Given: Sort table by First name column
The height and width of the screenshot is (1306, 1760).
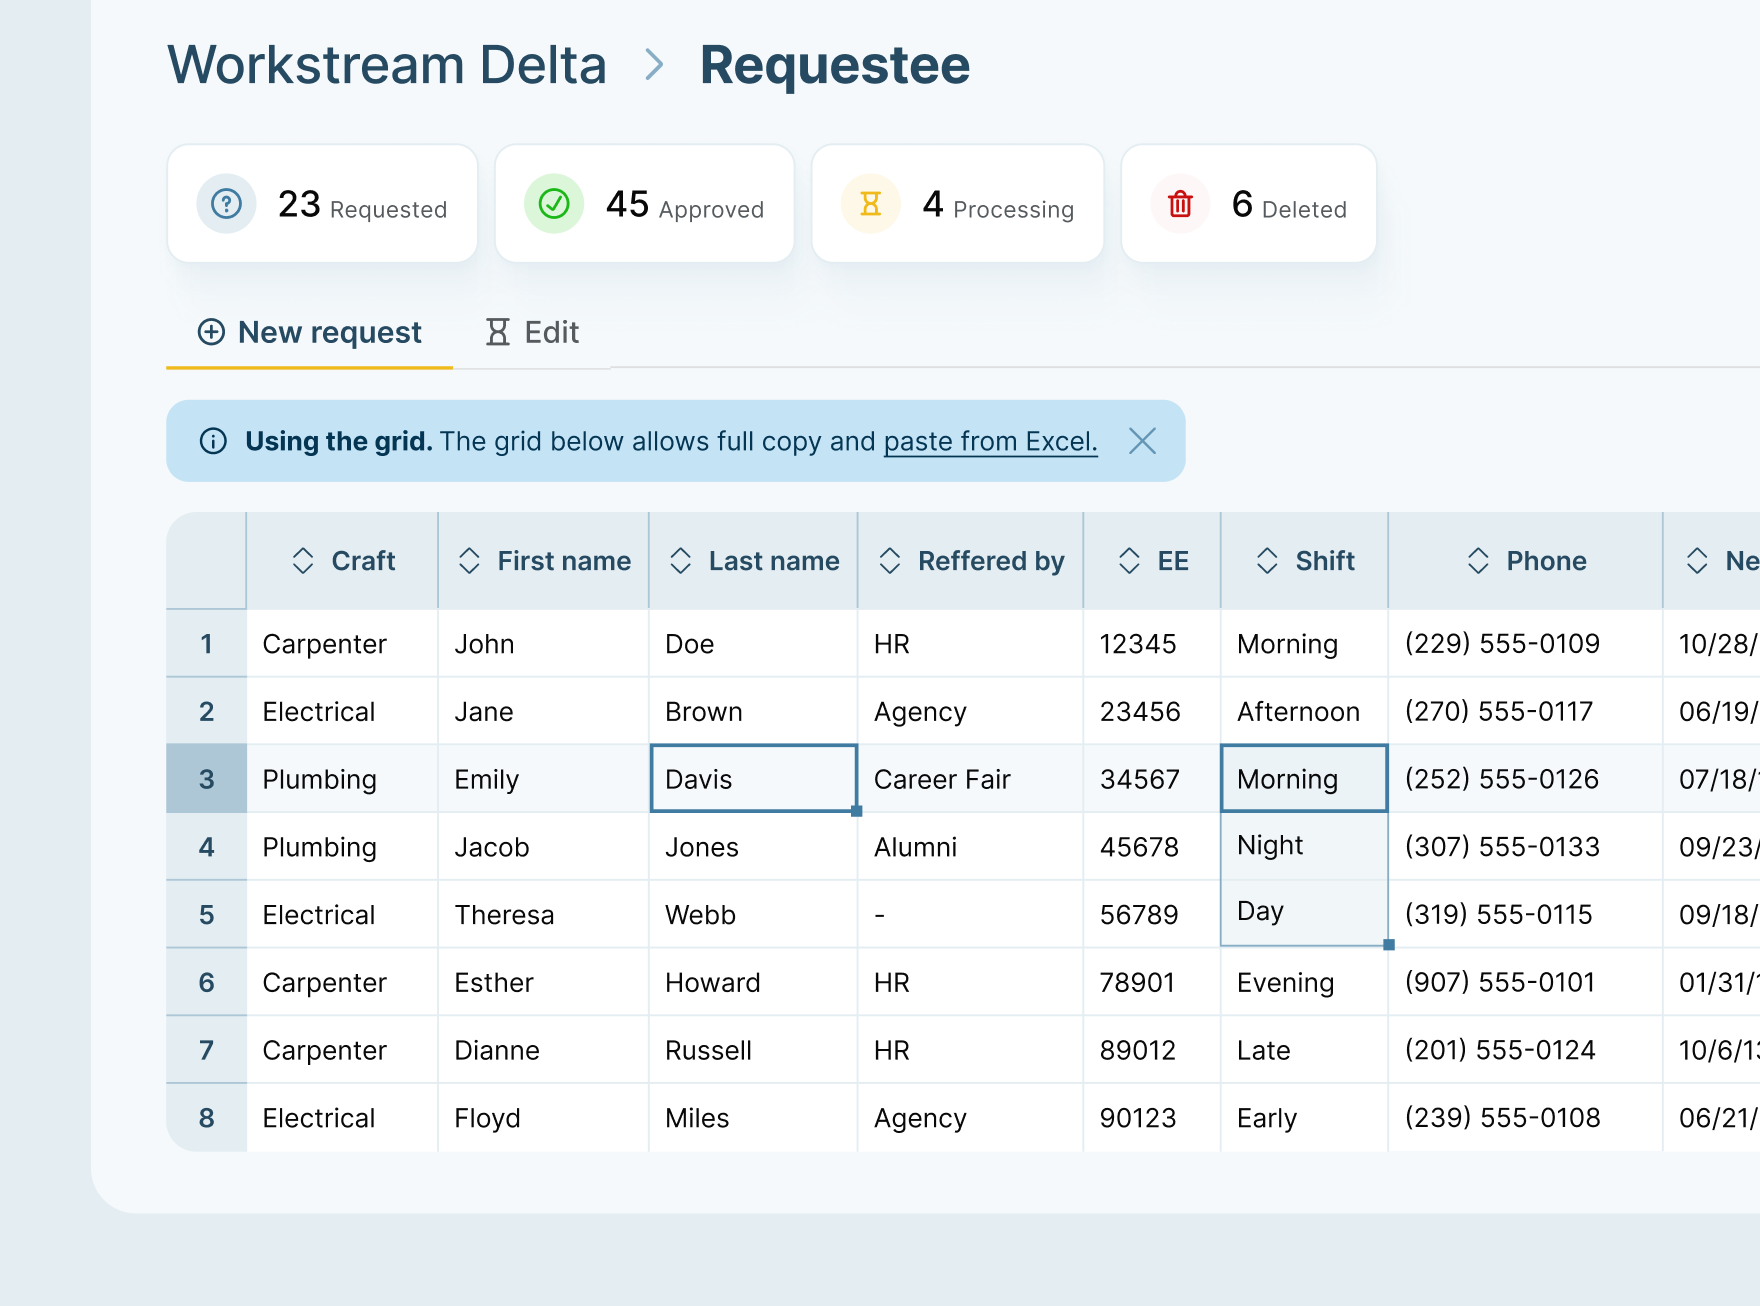Looking at the screenshot, I should (x=469, y=561).
